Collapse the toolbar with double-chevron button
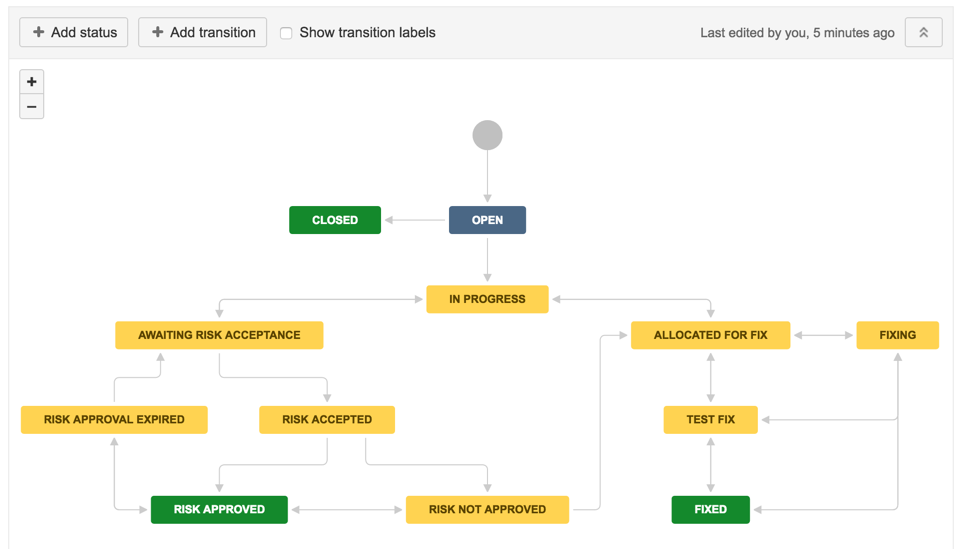 [x=923, y=33]
